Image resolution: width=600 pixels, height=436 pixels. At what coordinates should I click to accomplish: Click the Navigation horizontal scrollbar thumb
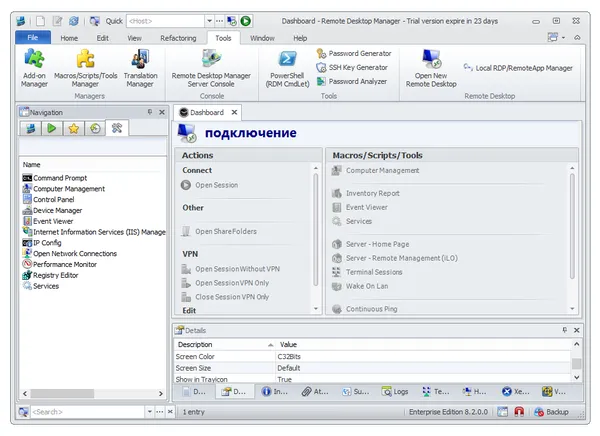(x=62, y=394)
